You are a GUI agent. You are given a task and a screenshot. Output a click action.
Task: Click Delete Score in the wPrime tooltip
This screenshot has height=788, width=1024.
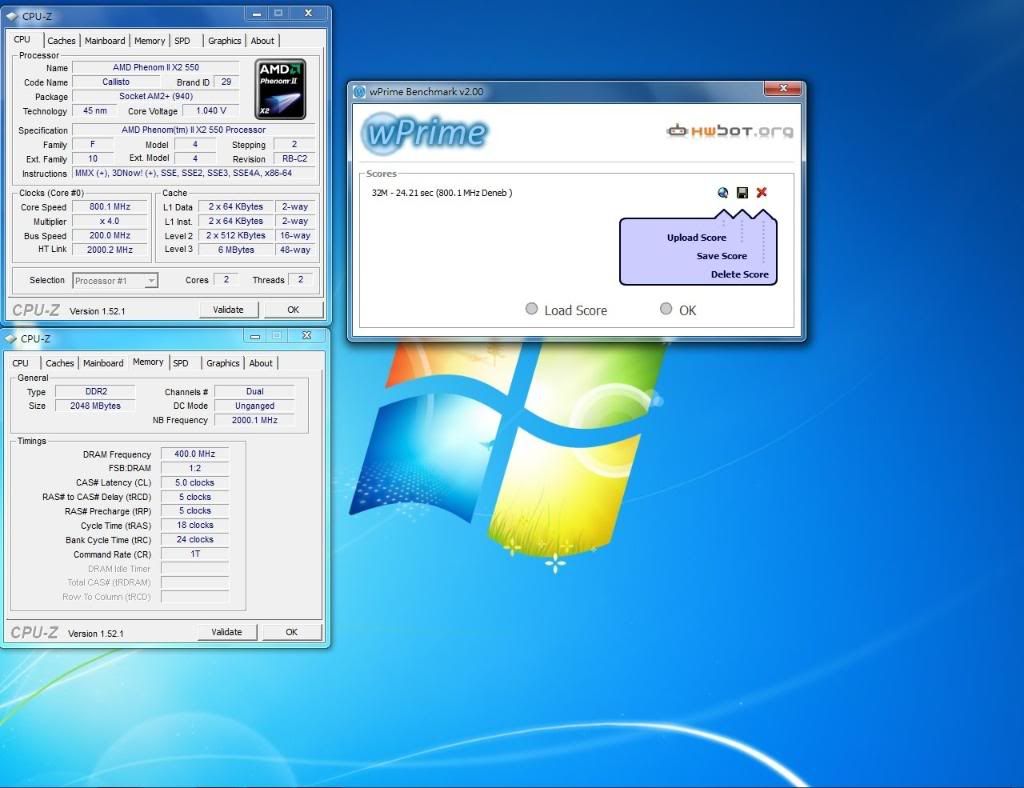(x=740, y=274)
